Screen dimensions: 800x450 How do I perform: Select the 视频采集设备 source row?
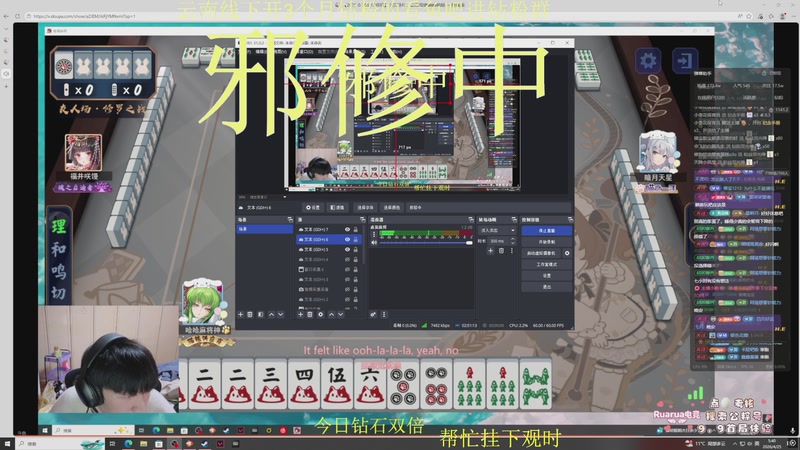coord(330,289)
